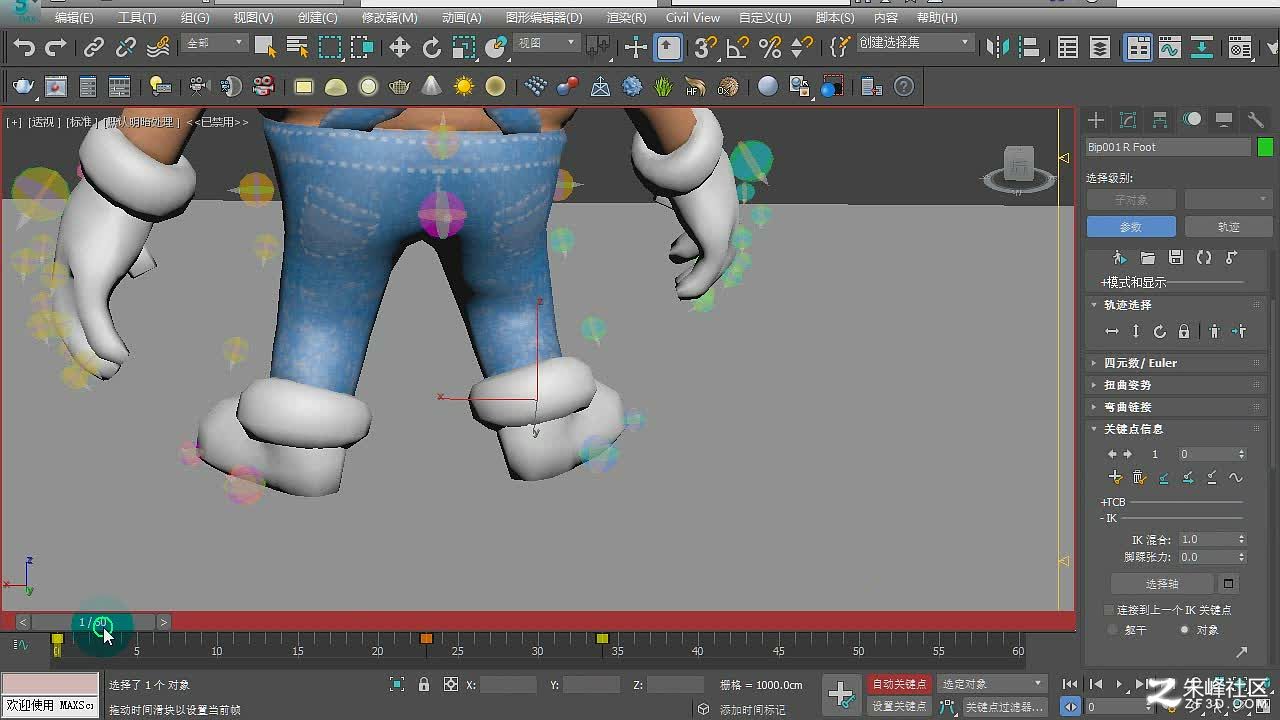Open the Utilities wrench tab
This screenshot has width=1280, height=720.
point(1256,120)
